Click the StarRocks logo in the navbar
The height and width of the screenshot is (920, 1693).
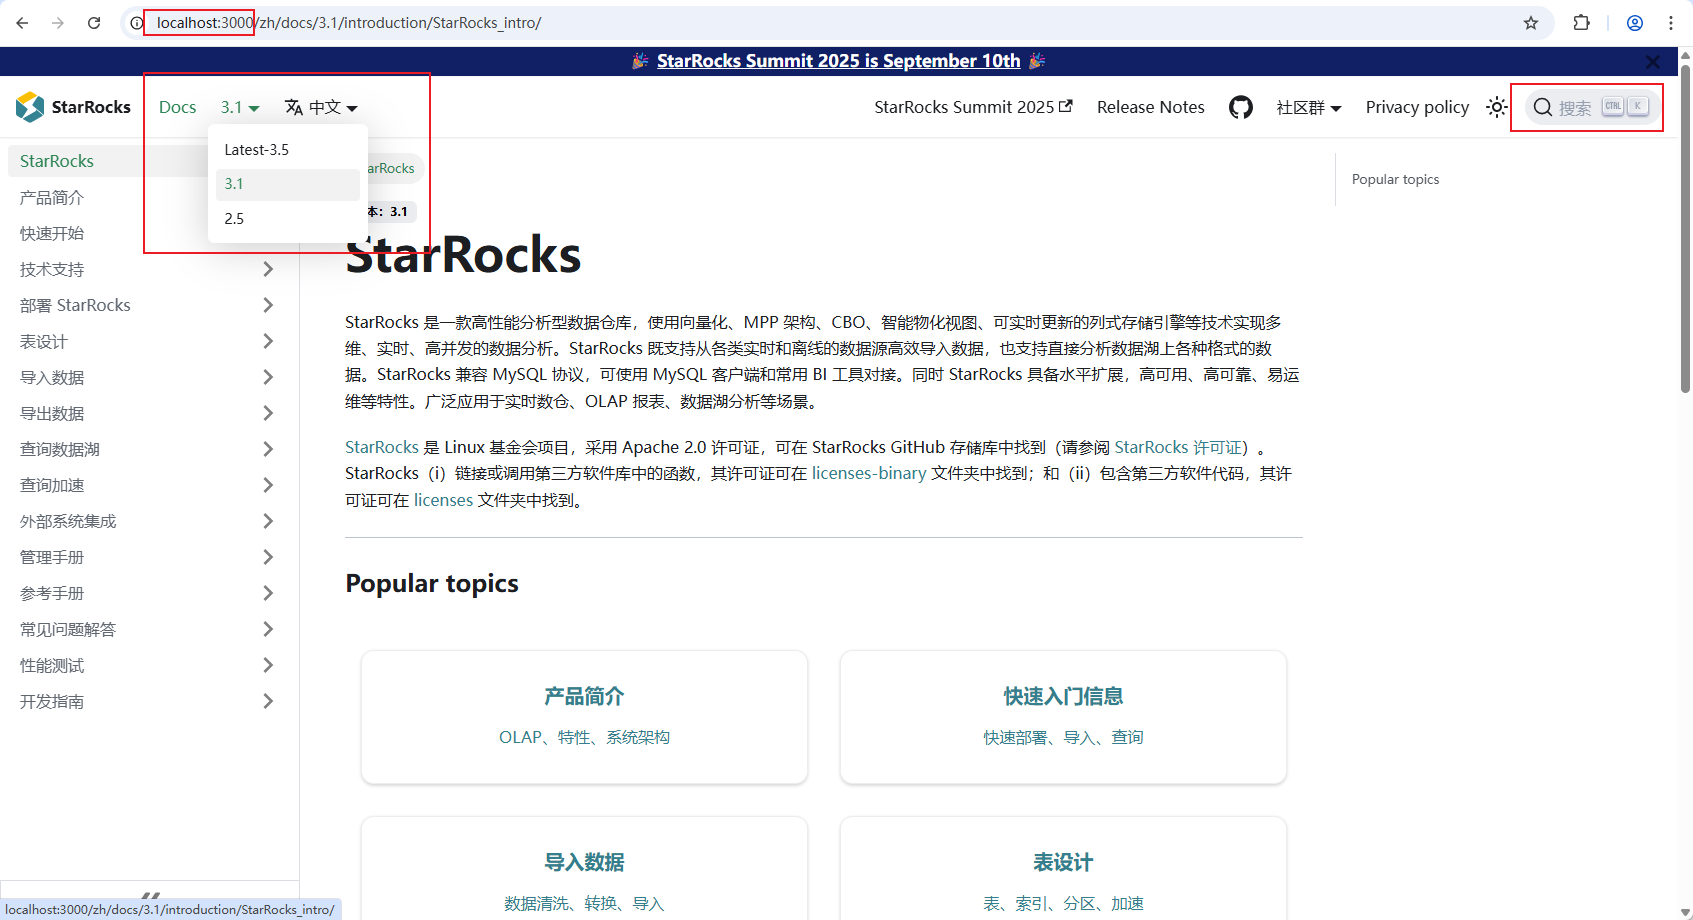[73, 107]
